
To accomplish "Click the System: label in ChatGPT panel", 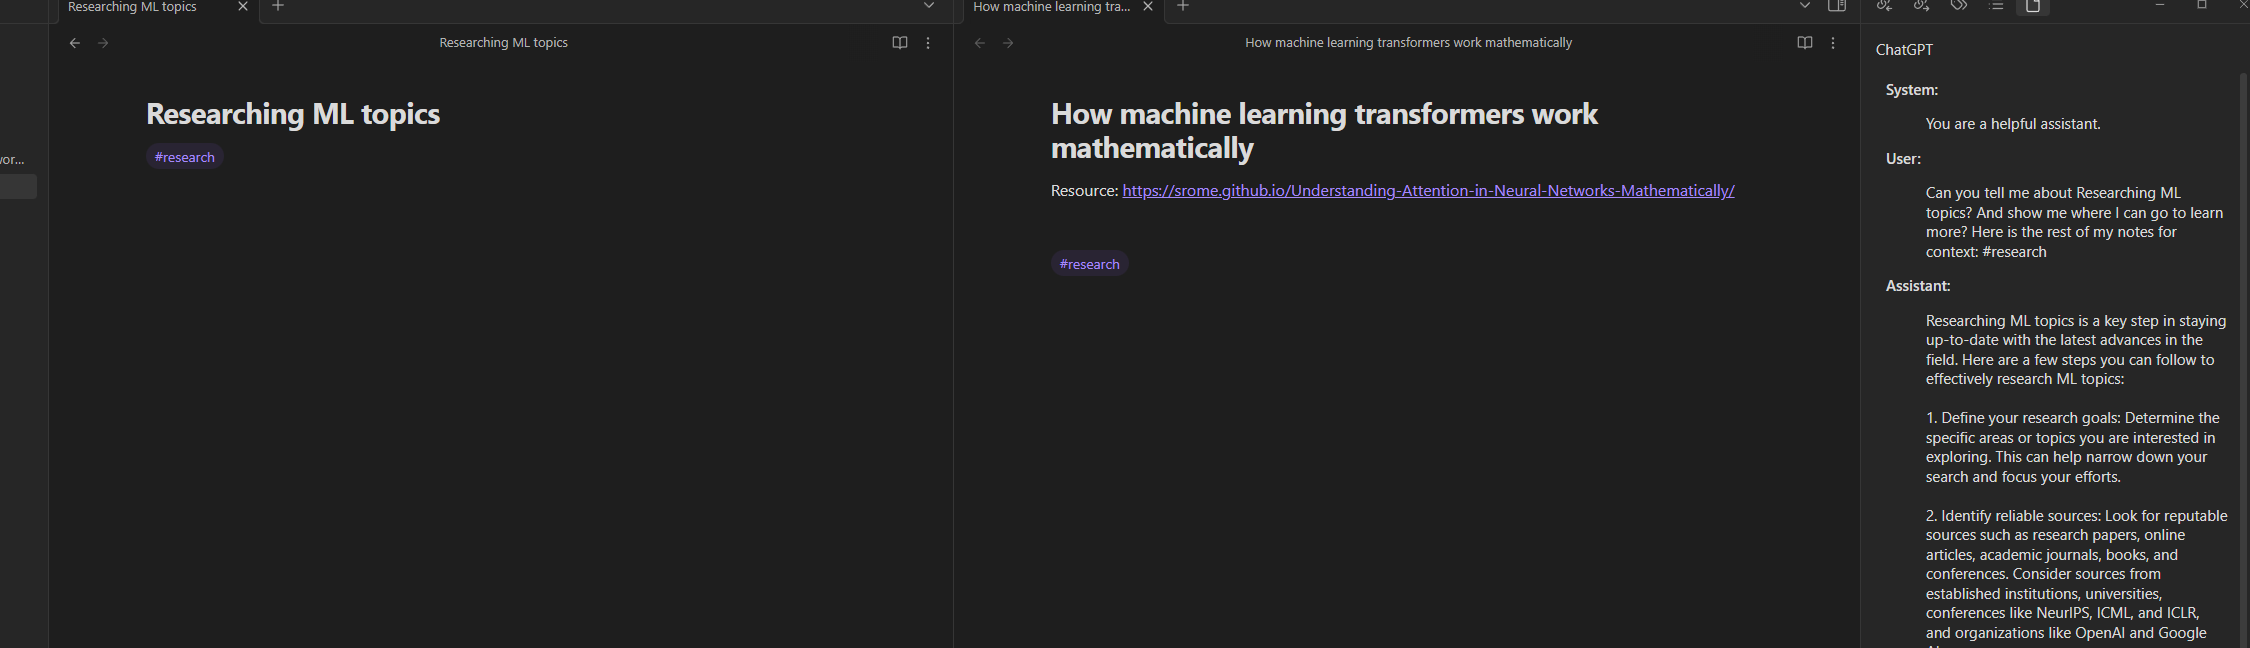I will click(1911, 90).
